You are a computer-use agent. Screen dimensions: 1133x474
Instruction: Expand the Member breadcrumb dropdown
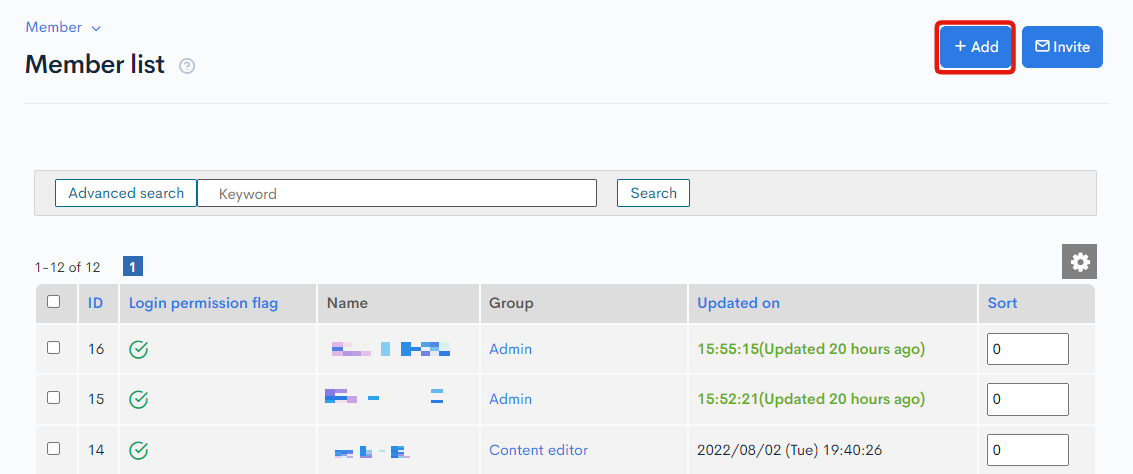pyautogui.click(x=63, y=27)
